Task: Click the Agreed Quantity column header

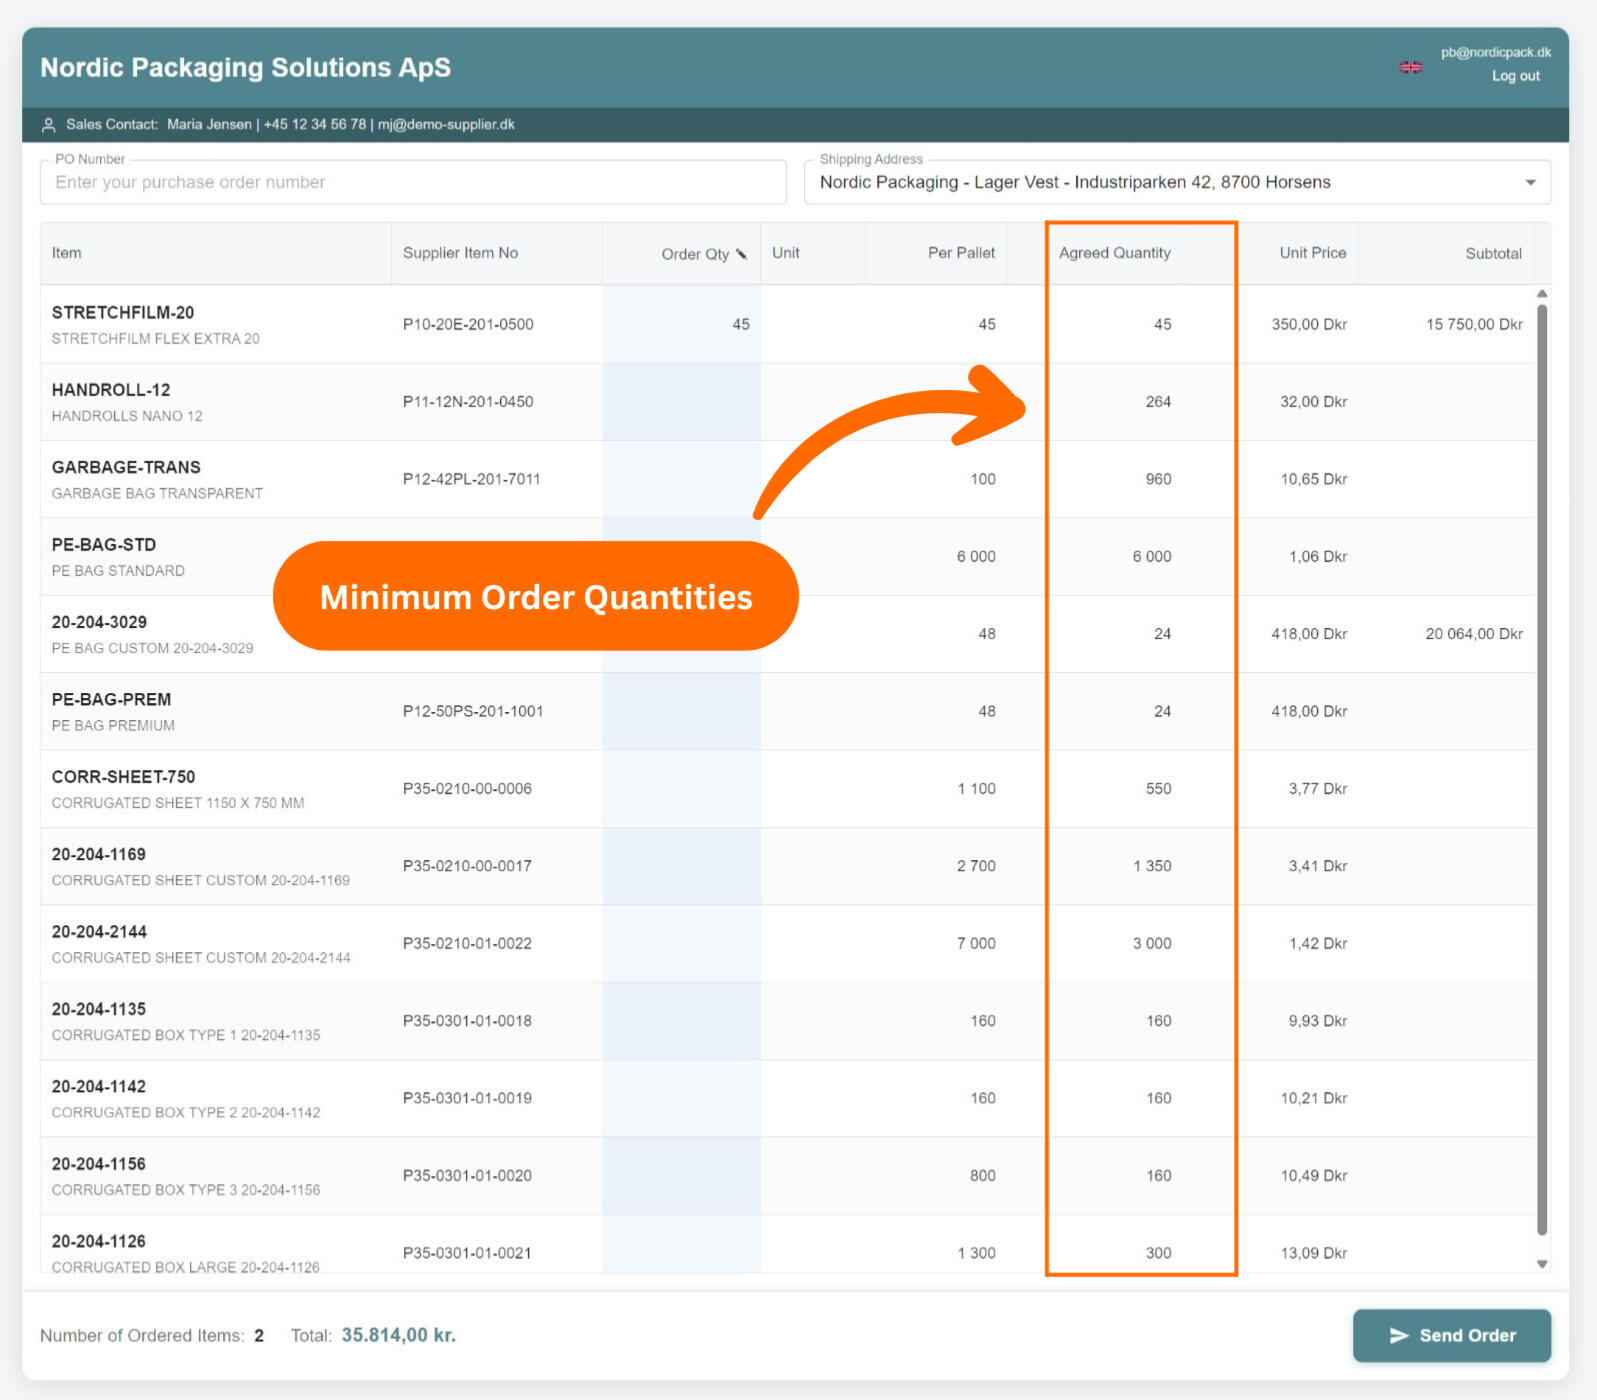Action: (x=1114, y=253)
